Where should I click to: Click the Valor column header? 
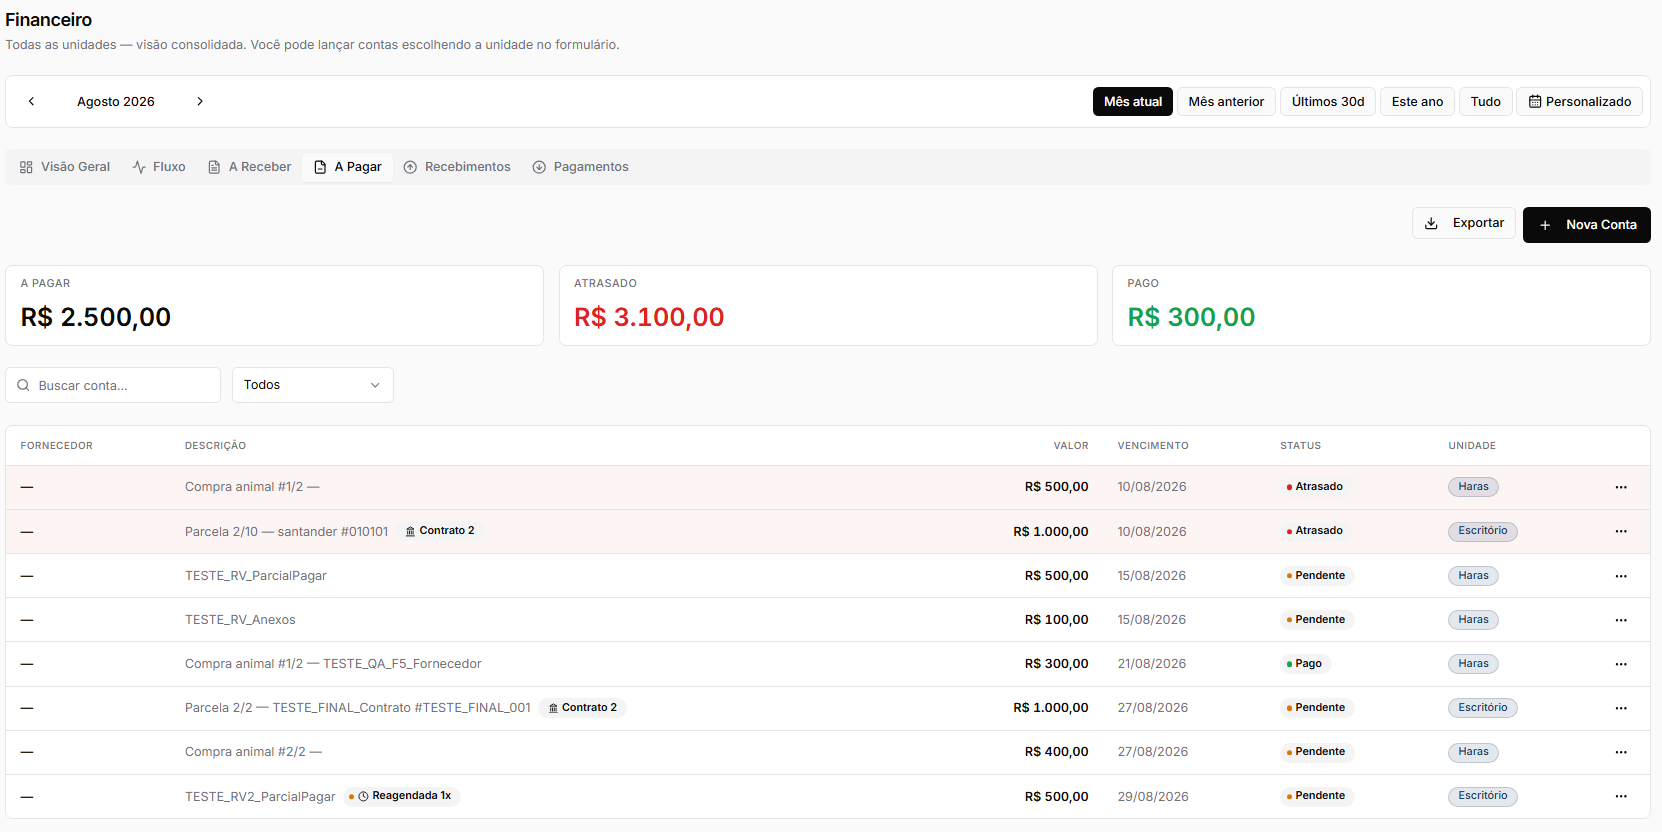1071,446
